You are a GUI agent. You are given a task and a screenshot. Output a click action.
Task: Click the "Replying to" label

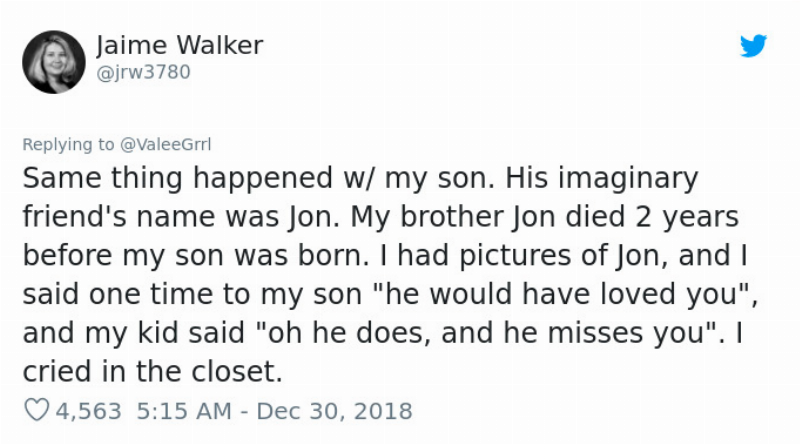tap(68, 144)
